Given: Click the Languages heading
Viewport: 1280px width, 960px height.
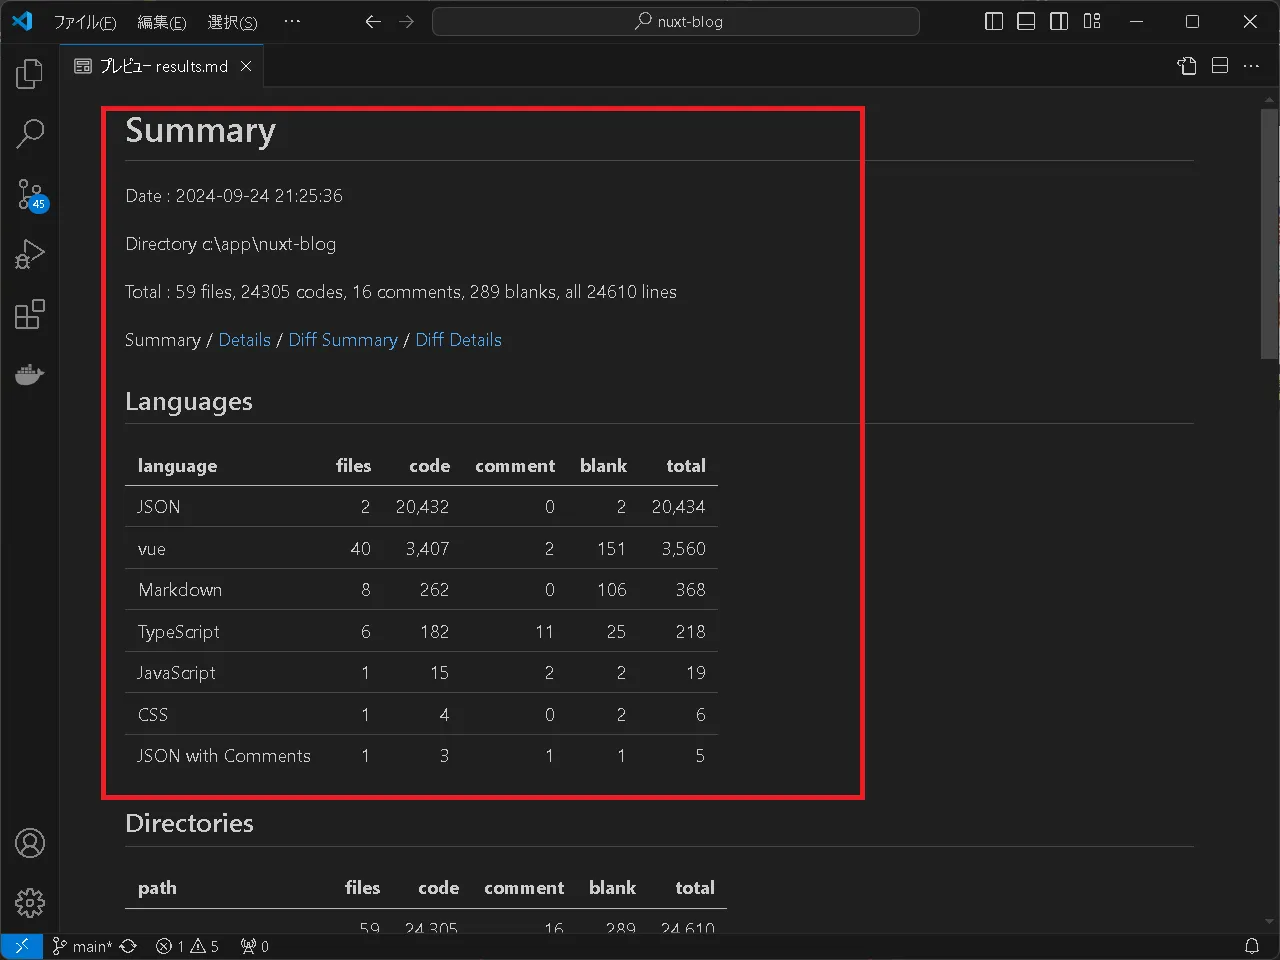Looking at the screenshot, I should click(189, 401).
